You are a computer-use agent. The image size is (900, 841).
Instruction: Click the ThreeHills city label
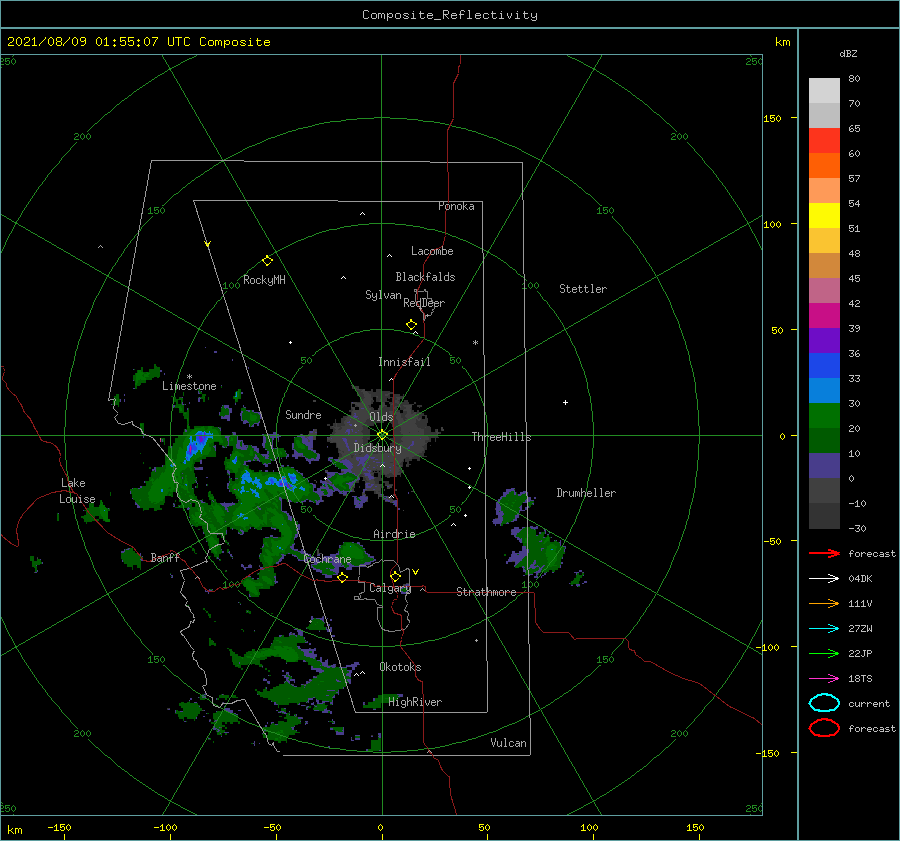click(x=502, y=437)
